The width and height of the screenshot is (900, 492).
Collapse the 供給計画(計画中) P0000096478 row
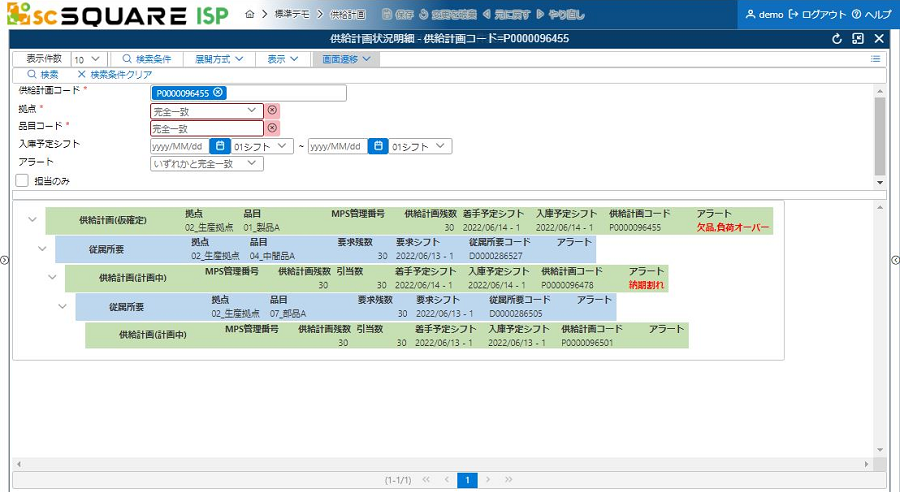[x=52, y=277]
